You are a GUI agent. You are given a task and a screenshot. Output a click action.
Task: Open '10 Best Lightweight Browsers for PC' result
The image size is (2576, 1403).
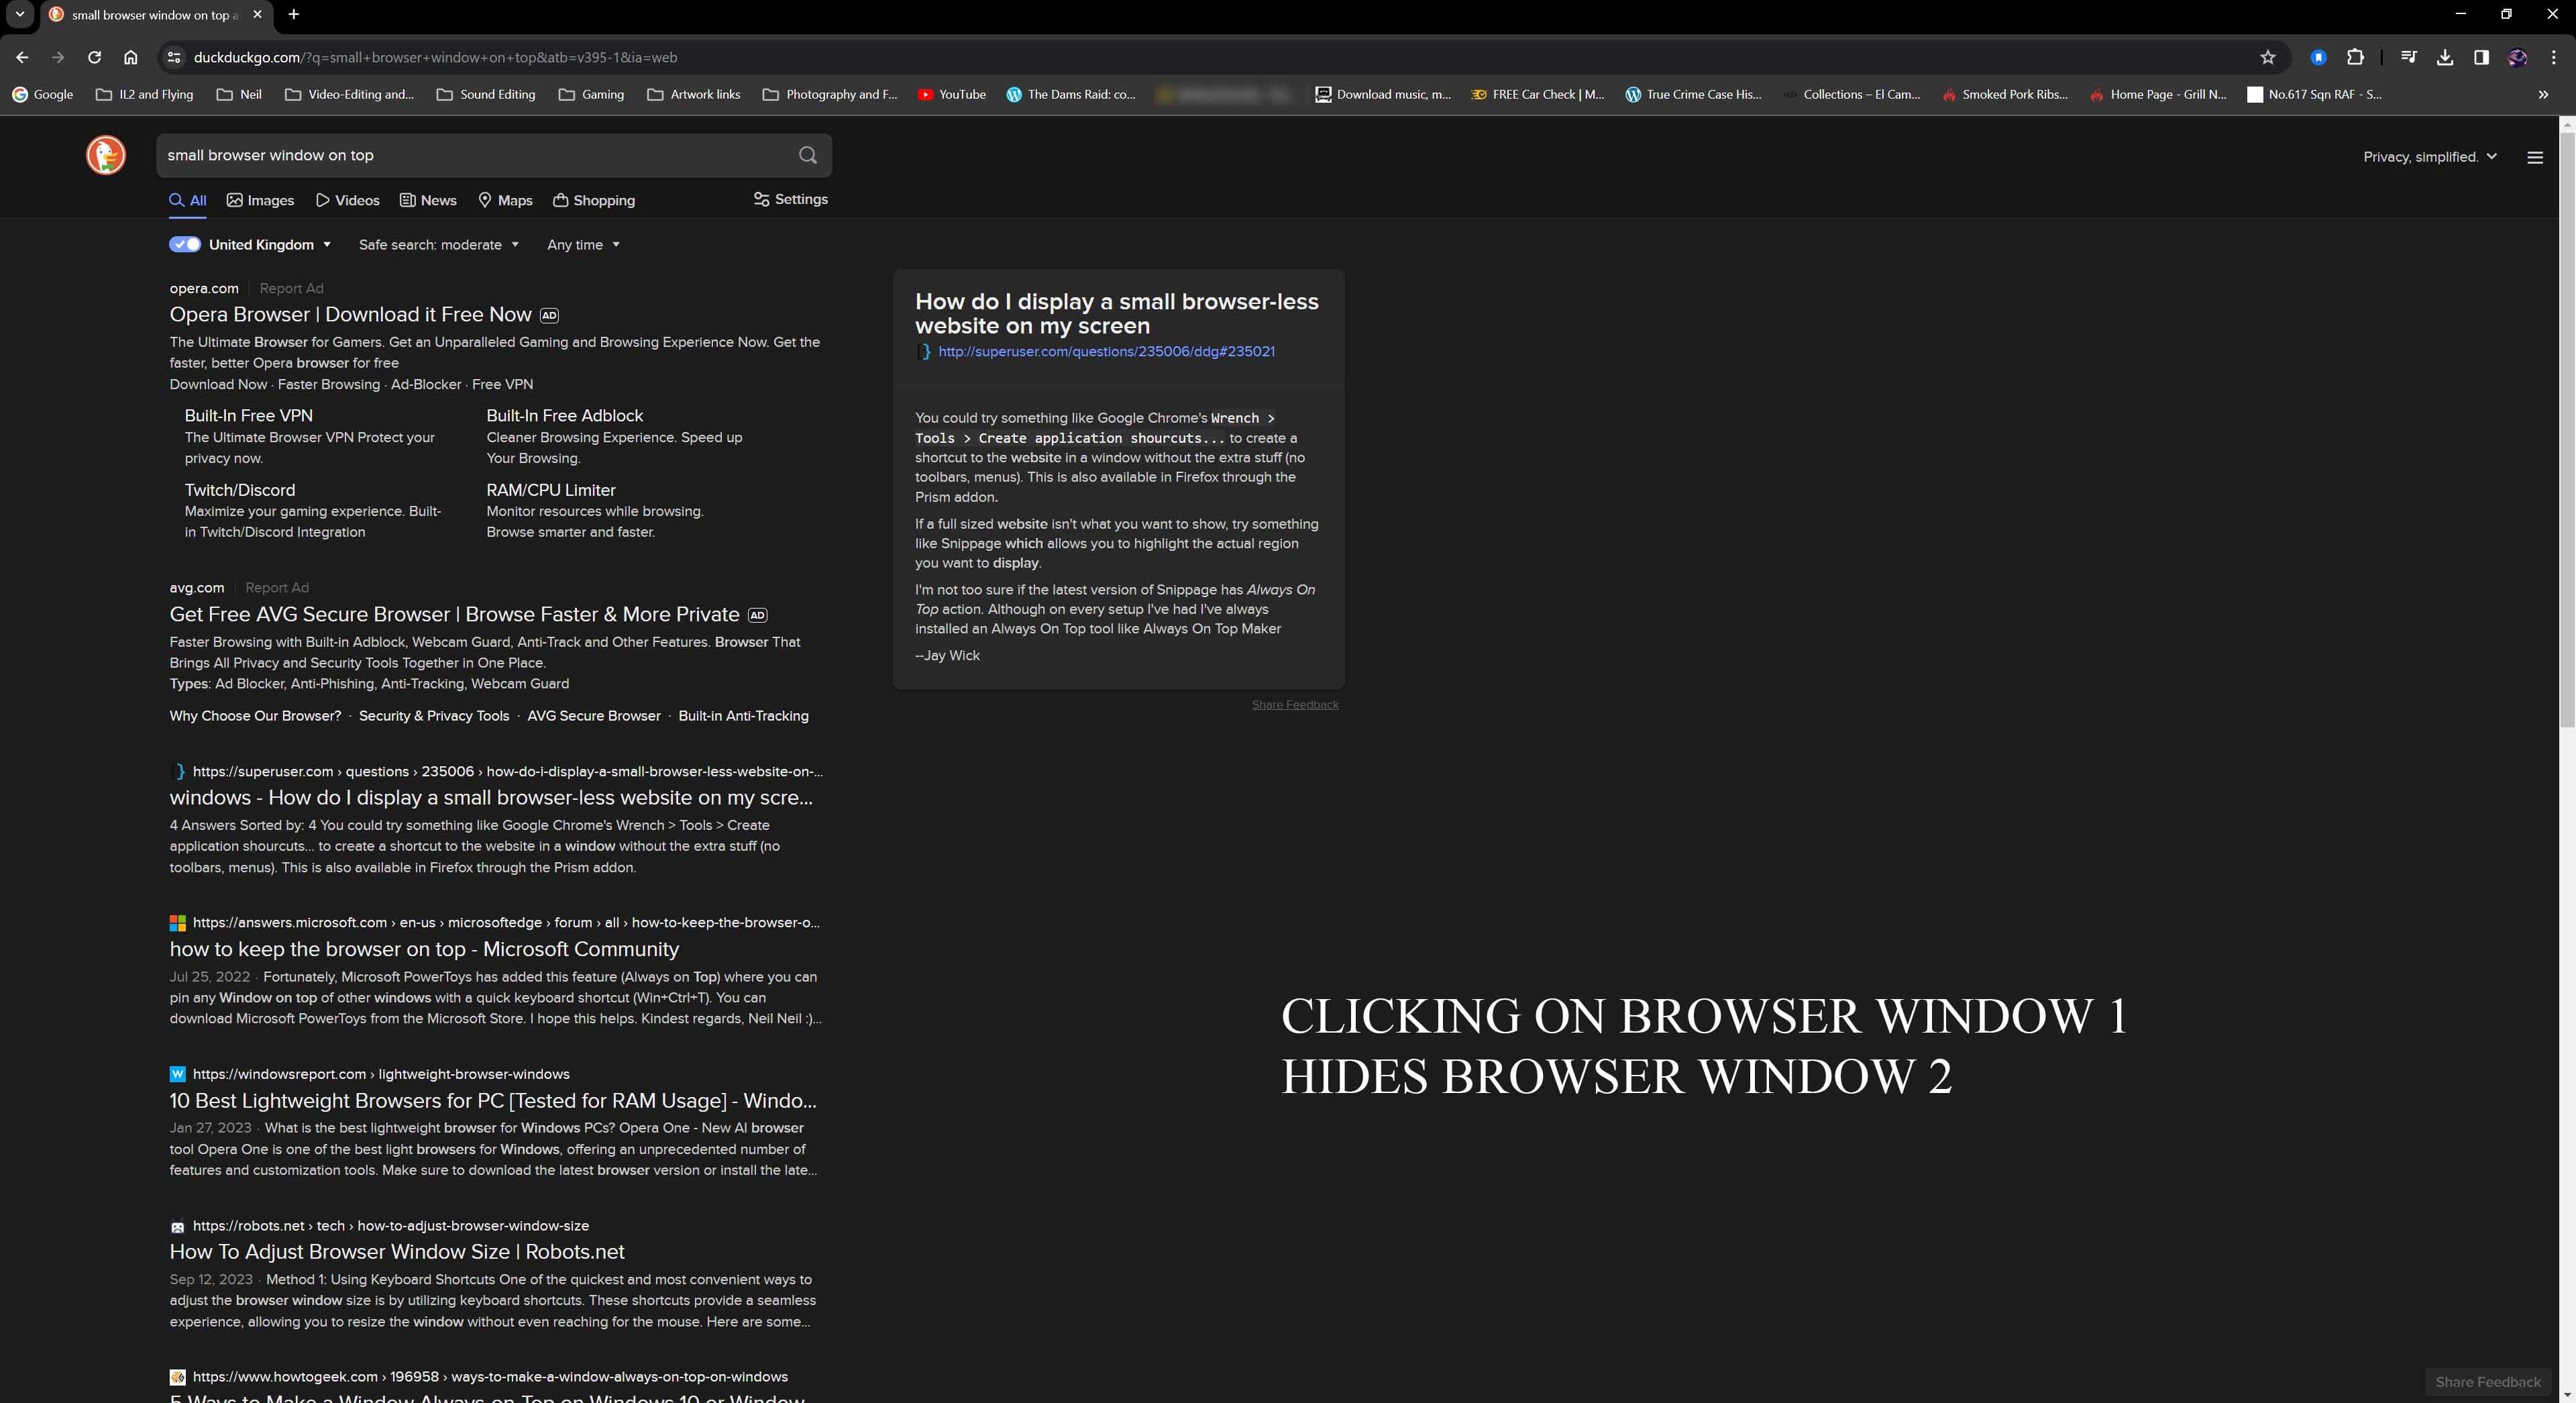pos(493,1100)
